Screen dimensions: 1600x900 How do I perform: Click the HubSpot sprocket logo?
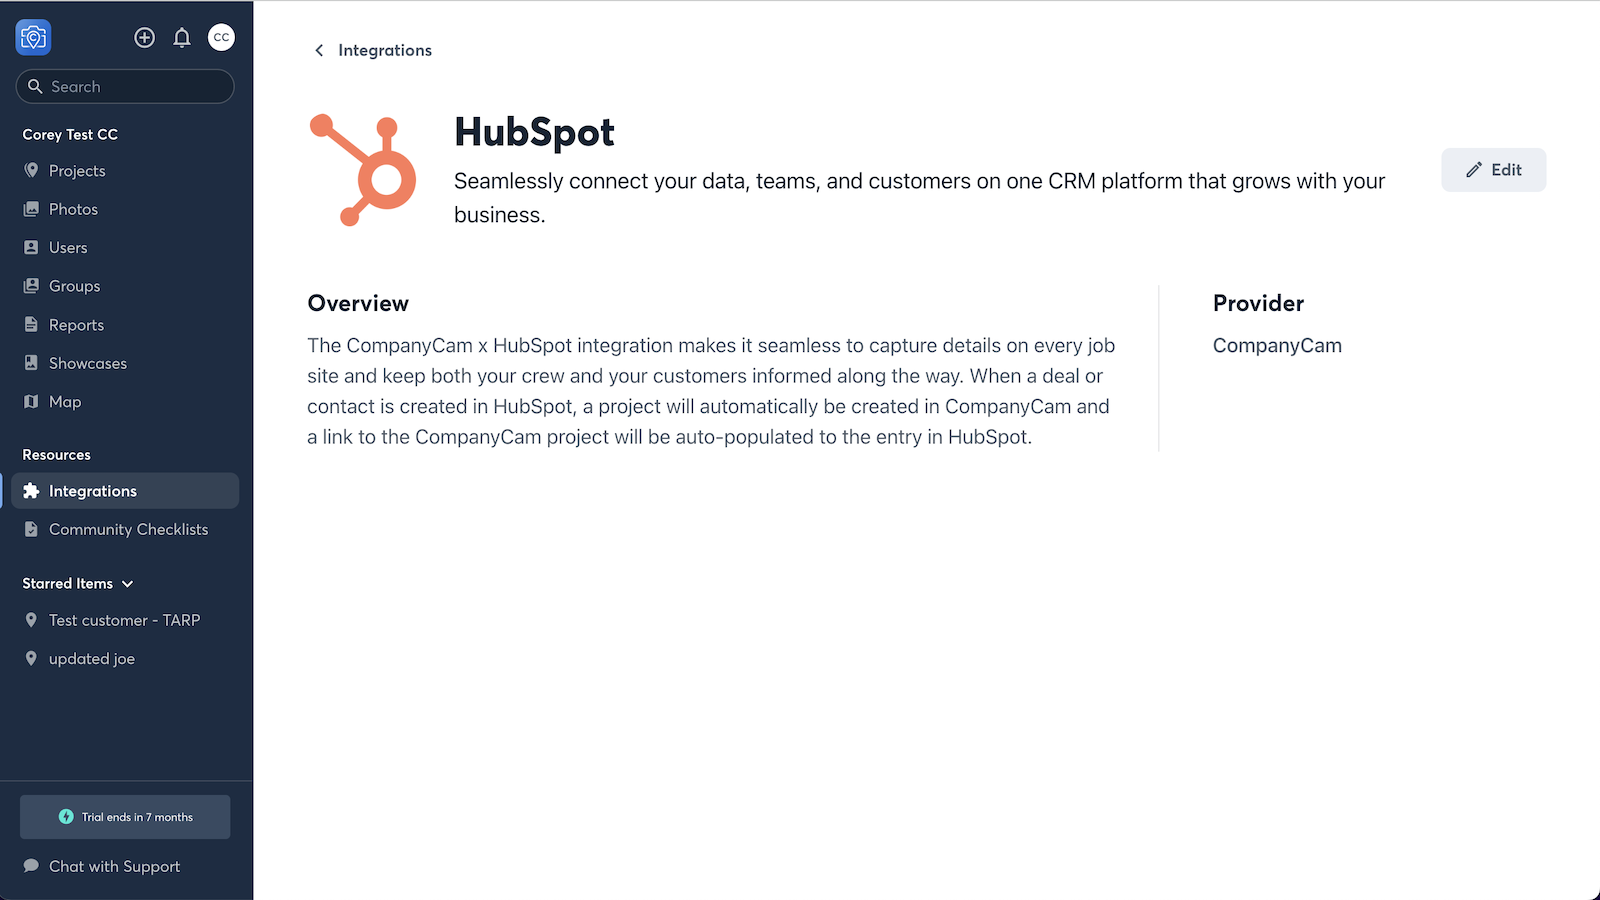click(364, 168)
